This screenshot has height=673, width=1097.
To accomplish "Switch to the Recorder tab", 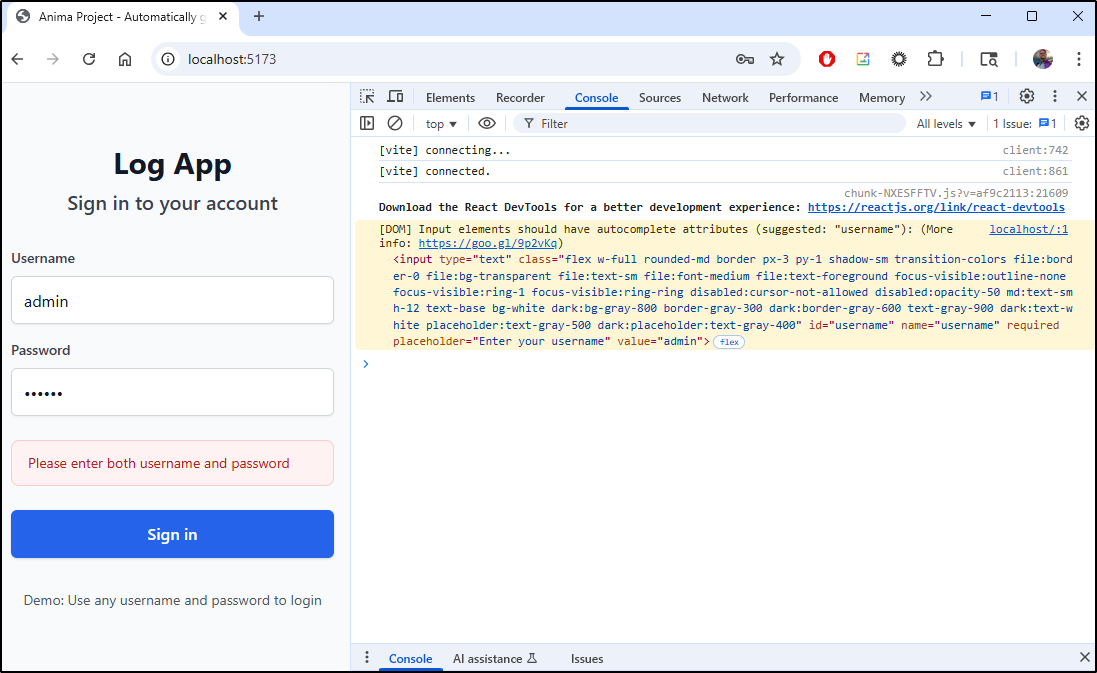I will pyautogui.click(x=520, y=98).
